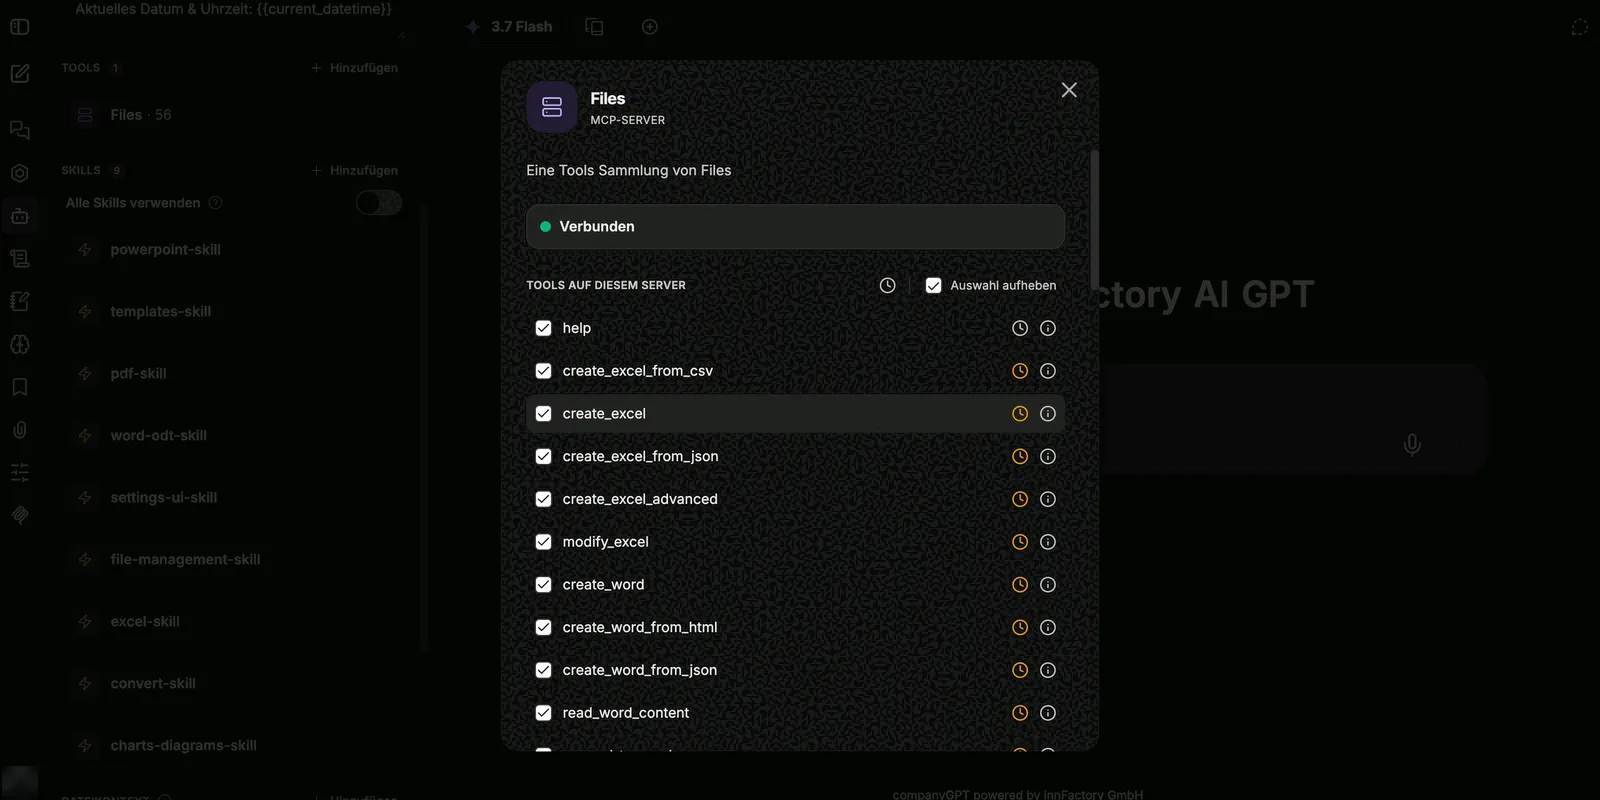This screenshot has width=1600, height=800.
Task: Click the dialog's vertical scrollbar
Action: pyautogui.click(x=1095, y=220)
